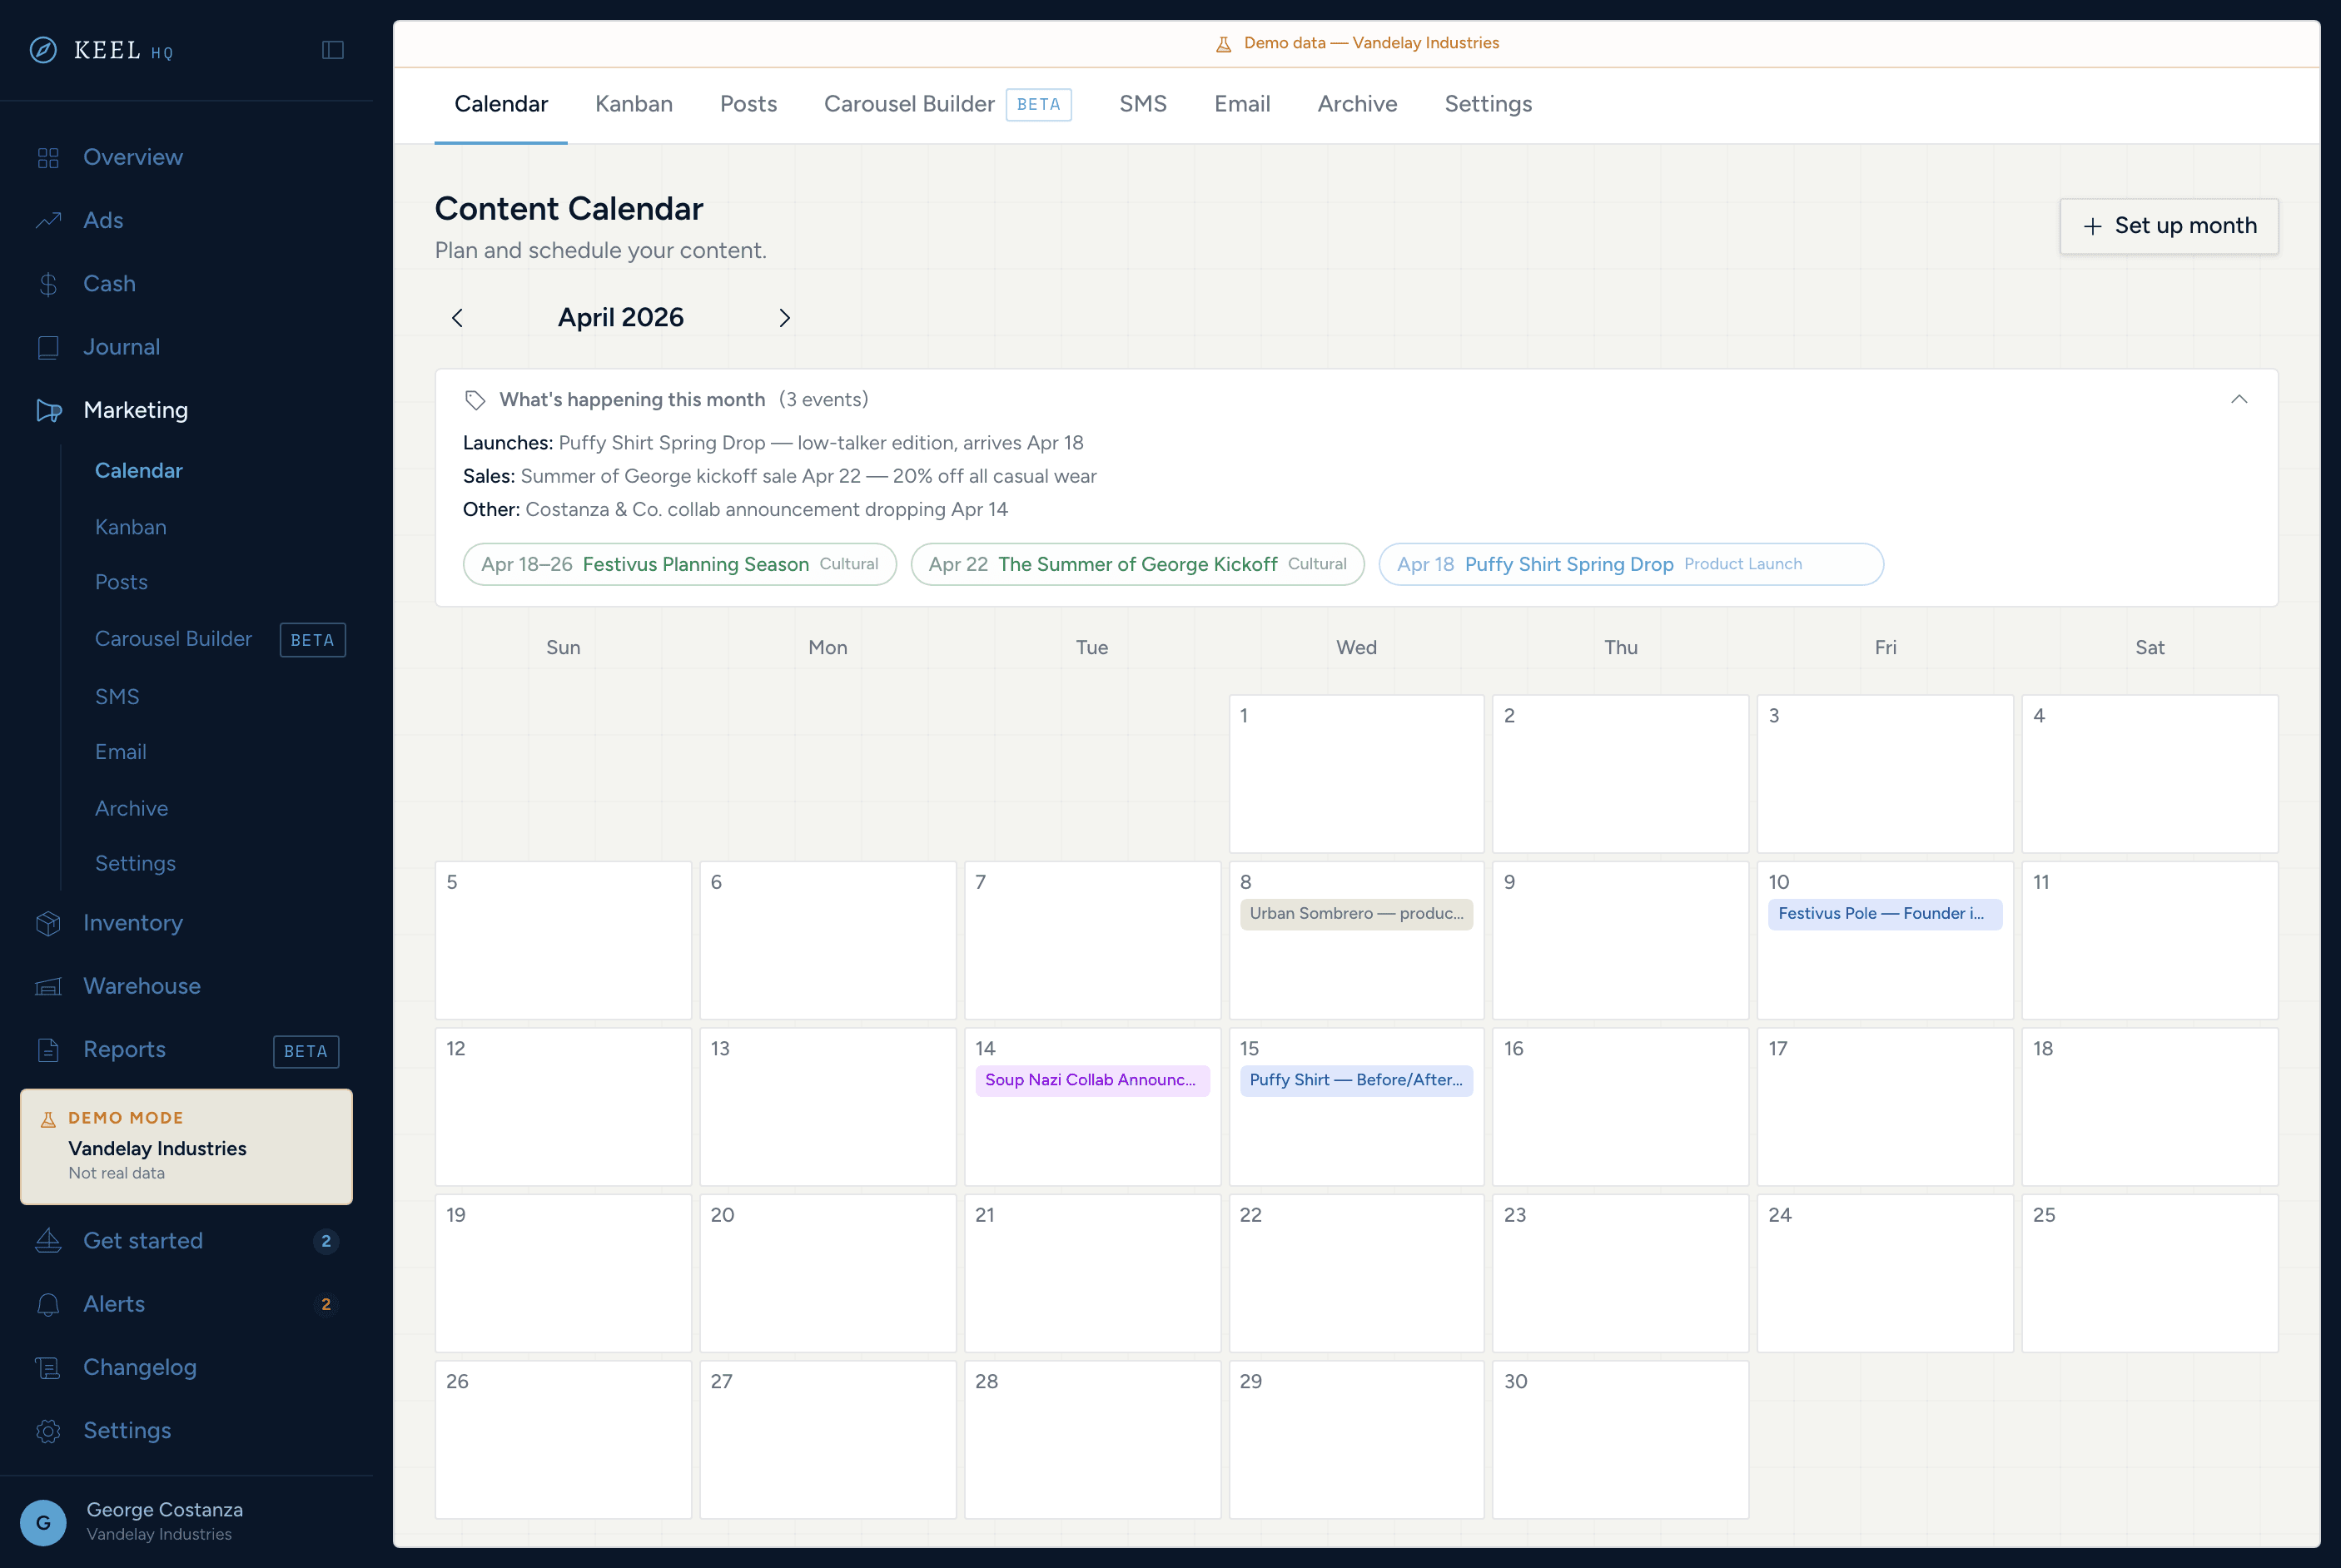Click the Alerts bell icon
Viewport: 2341px width, 1568px height.
[48, 1304]
